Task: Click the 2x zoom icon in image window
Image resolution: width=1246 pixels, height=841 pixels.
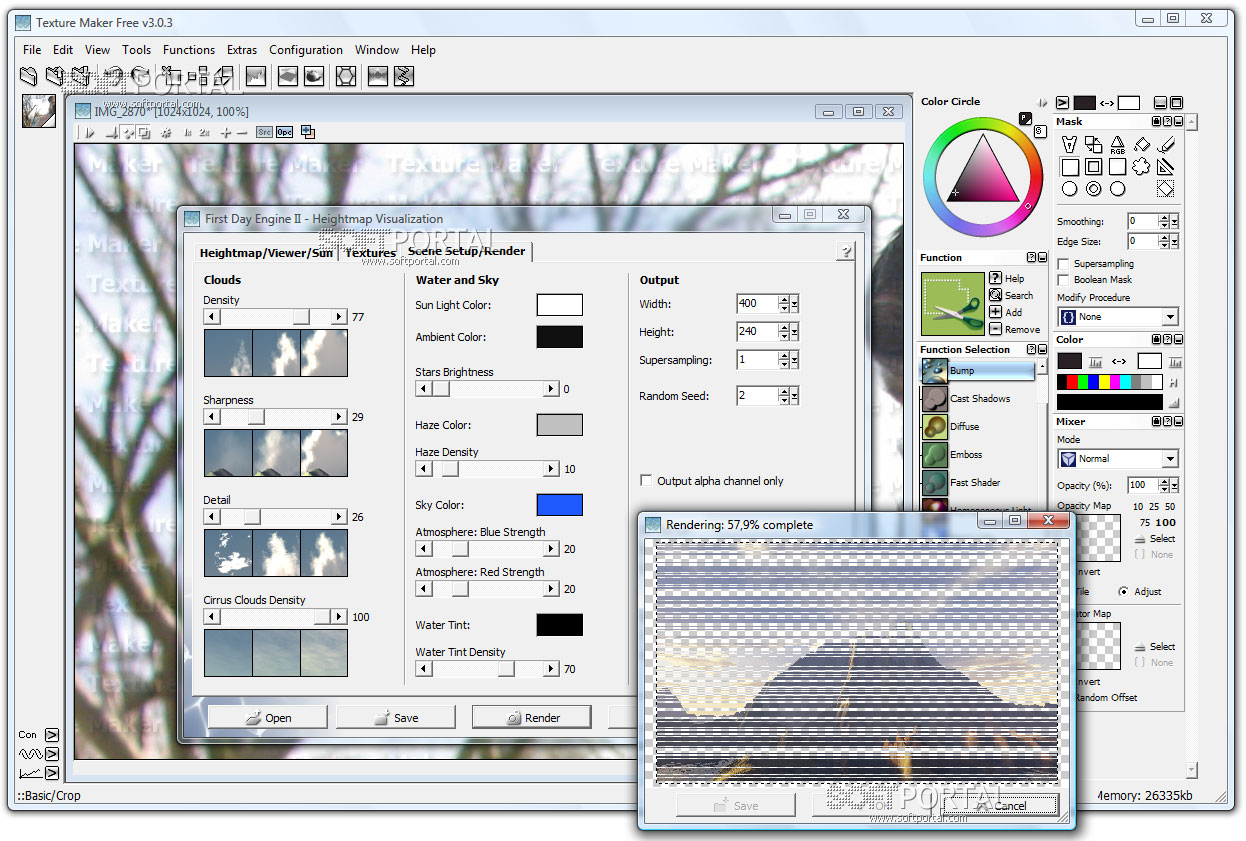Action: click(204, 132)
